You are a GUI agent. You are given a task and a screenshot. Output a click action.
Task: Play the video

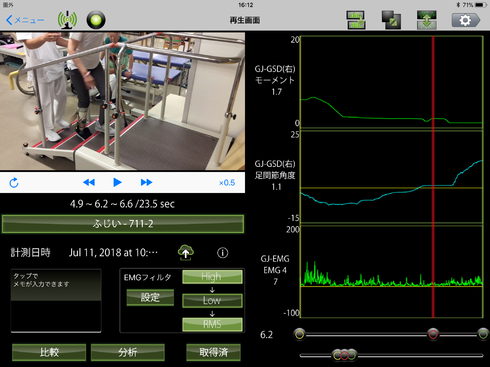(117, 182)
